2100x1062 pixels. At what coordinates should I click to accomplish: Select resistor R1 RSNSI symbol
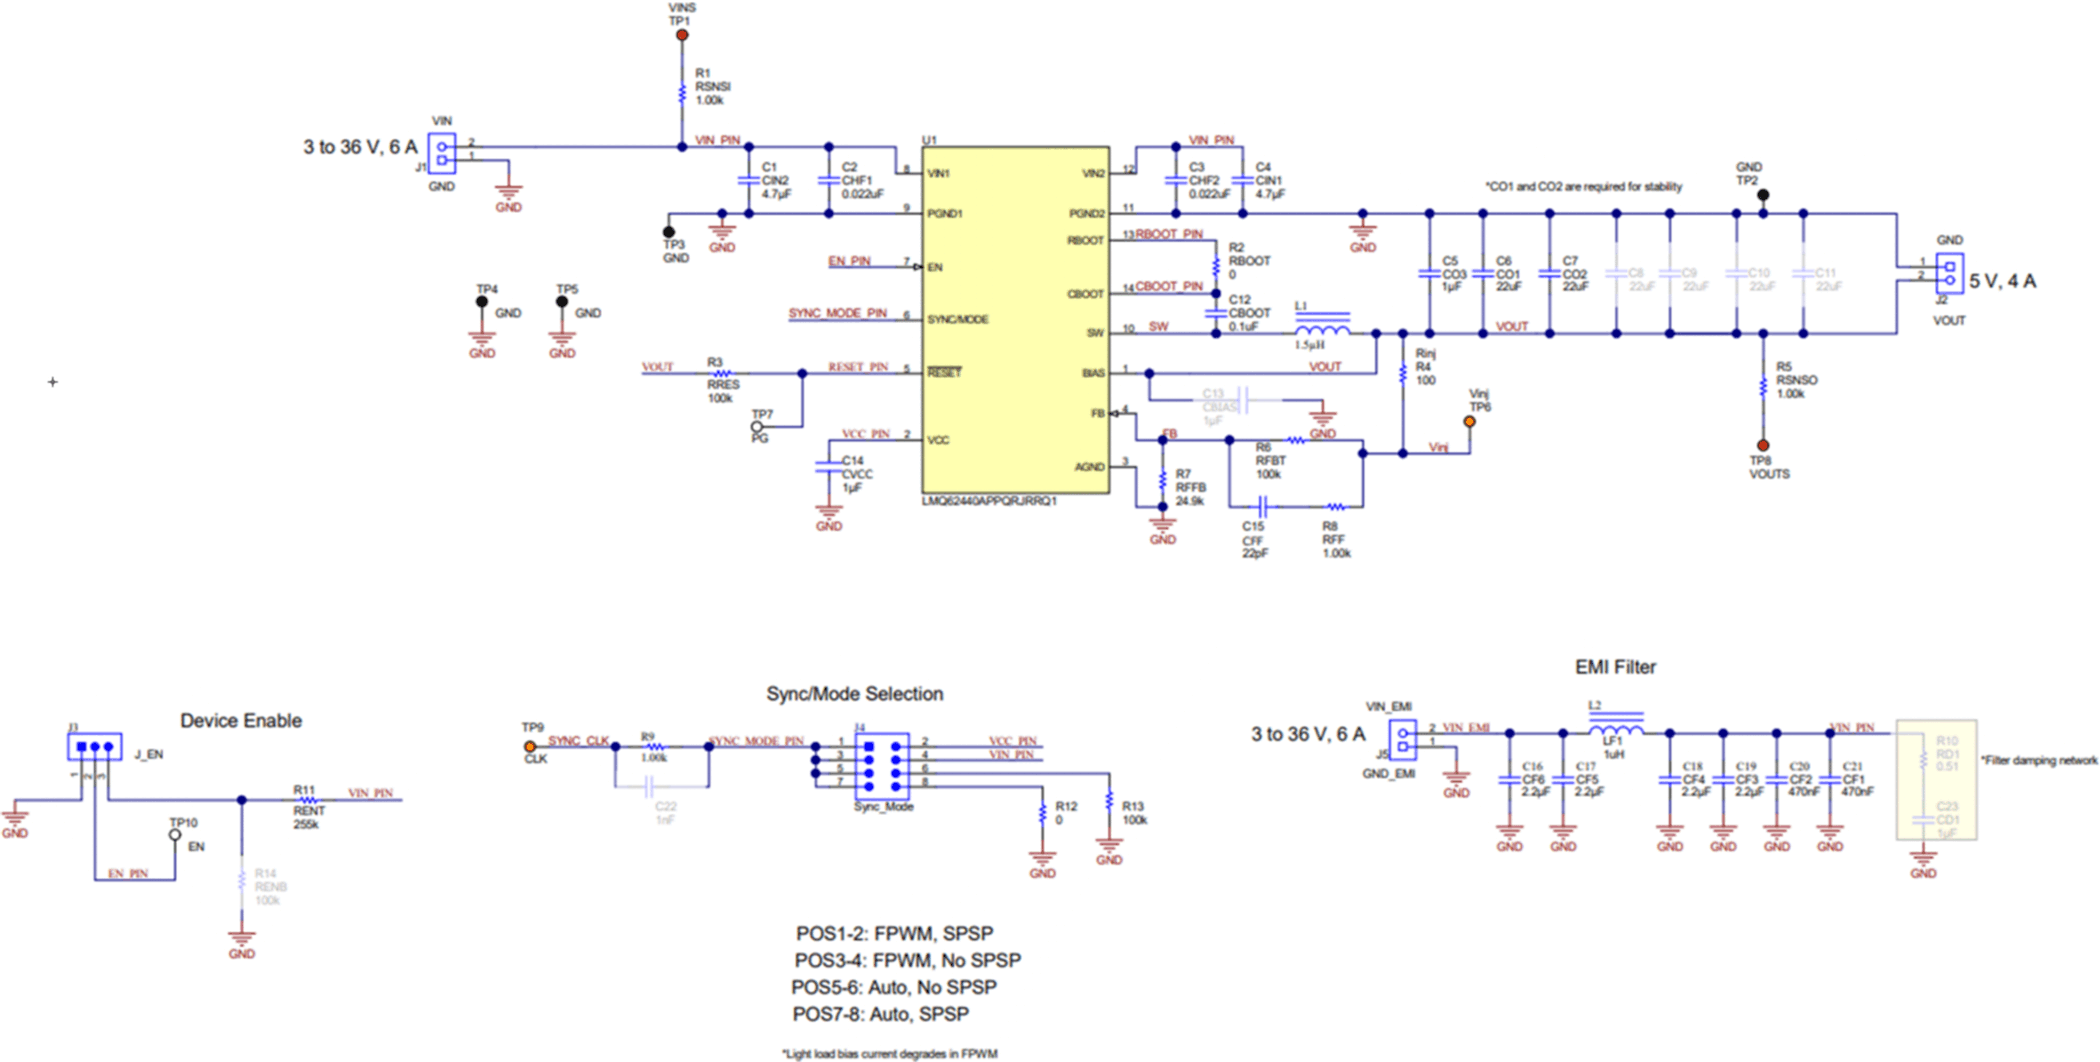[682, 92]
